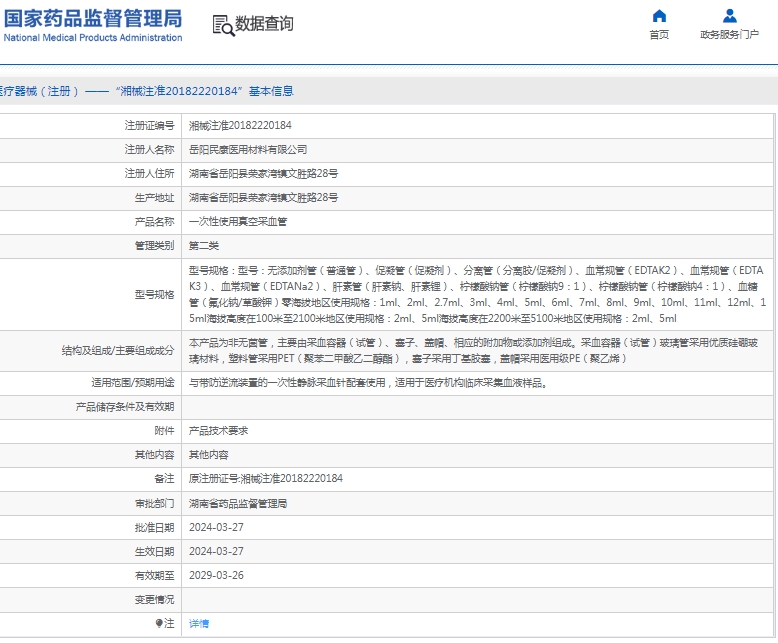Click the 型号规格 description text block

[477, 294]
